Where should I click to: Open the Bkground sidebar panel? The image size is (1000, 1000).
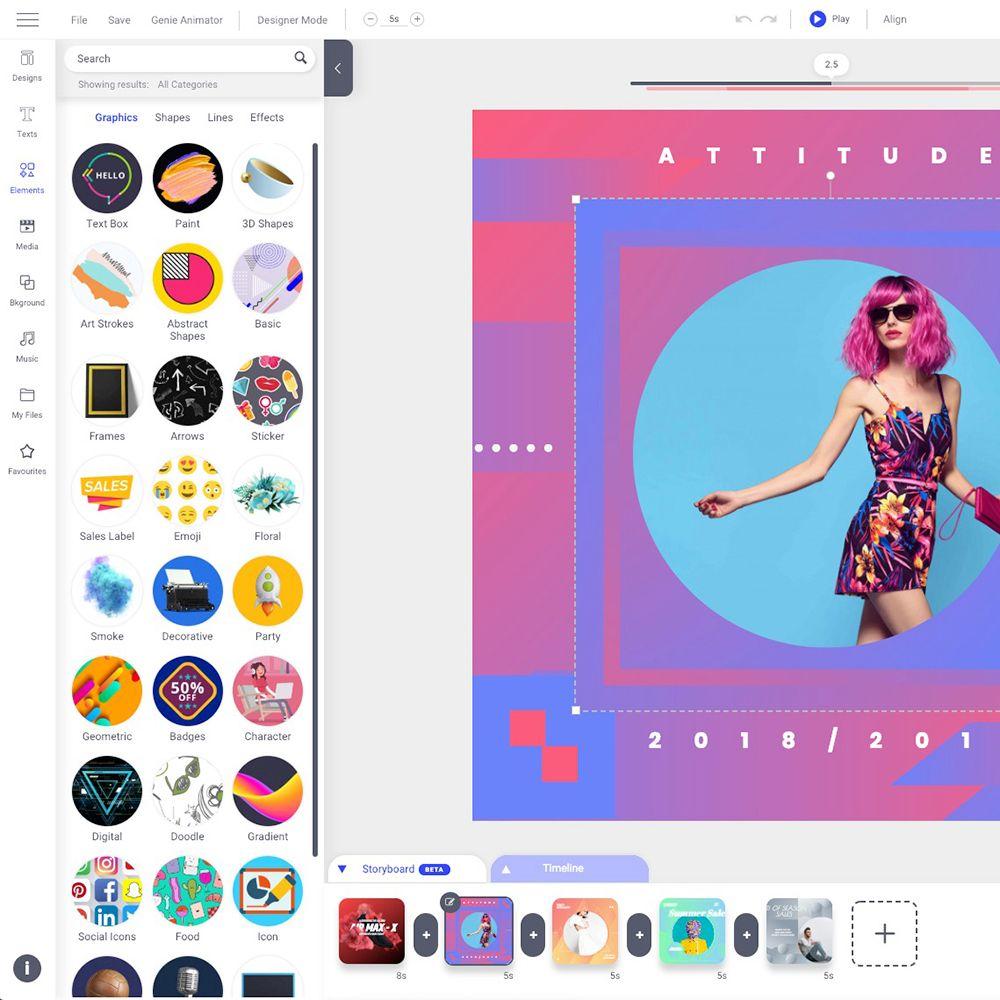(27, 290)
